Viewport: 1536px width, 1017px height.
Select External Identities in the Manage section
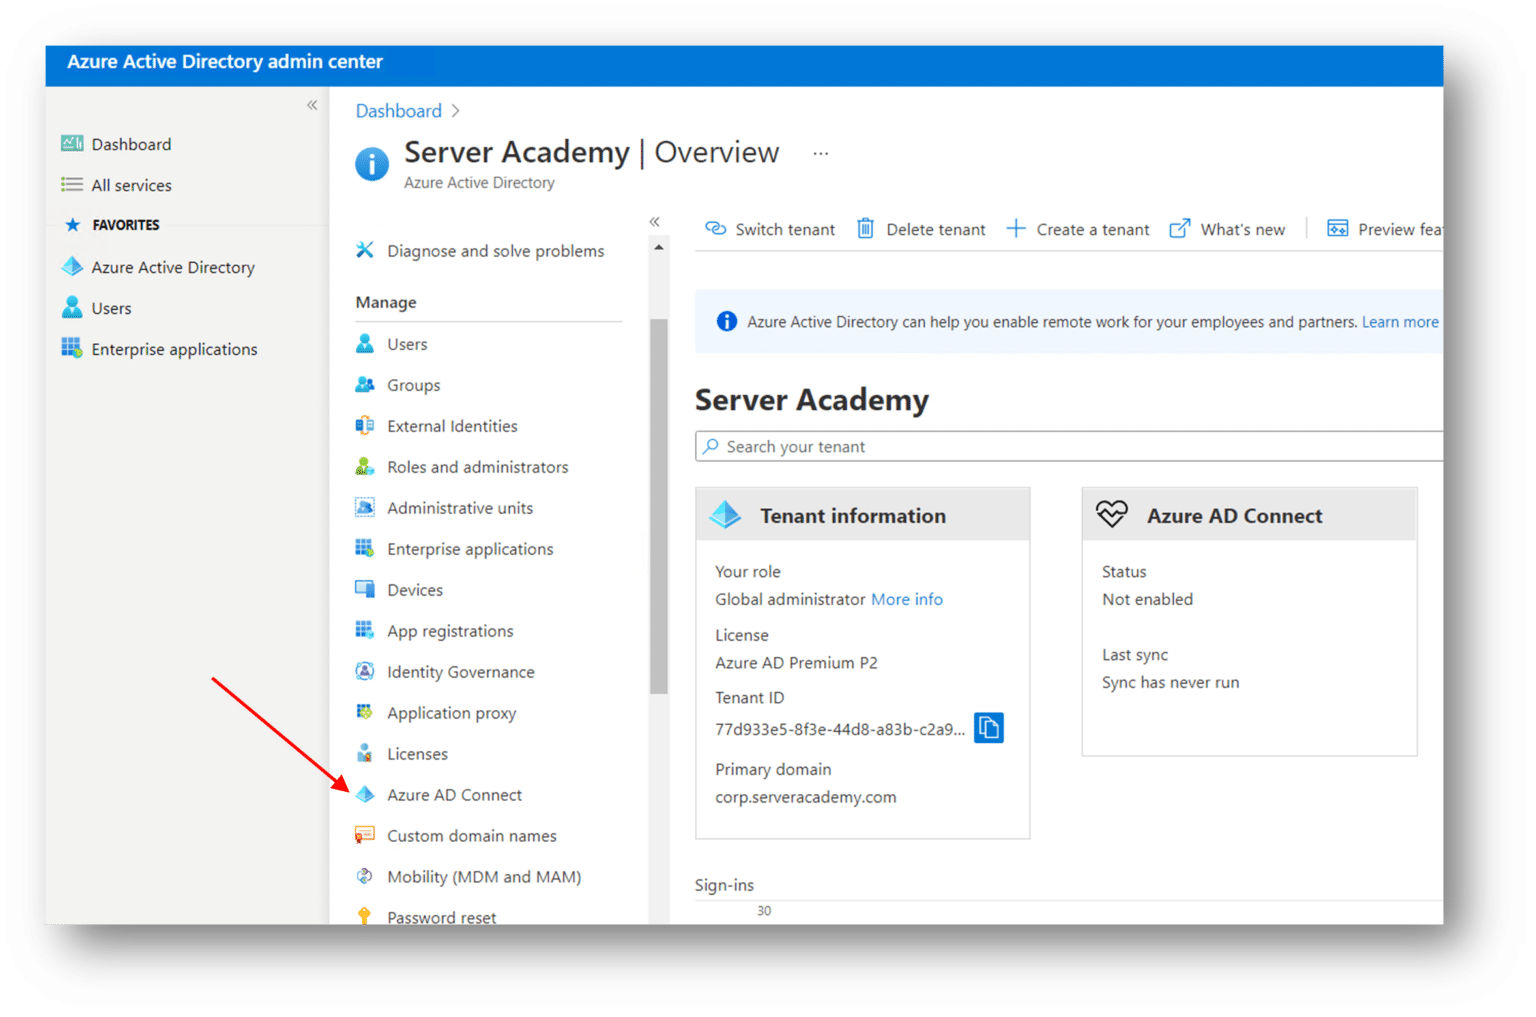452,425
